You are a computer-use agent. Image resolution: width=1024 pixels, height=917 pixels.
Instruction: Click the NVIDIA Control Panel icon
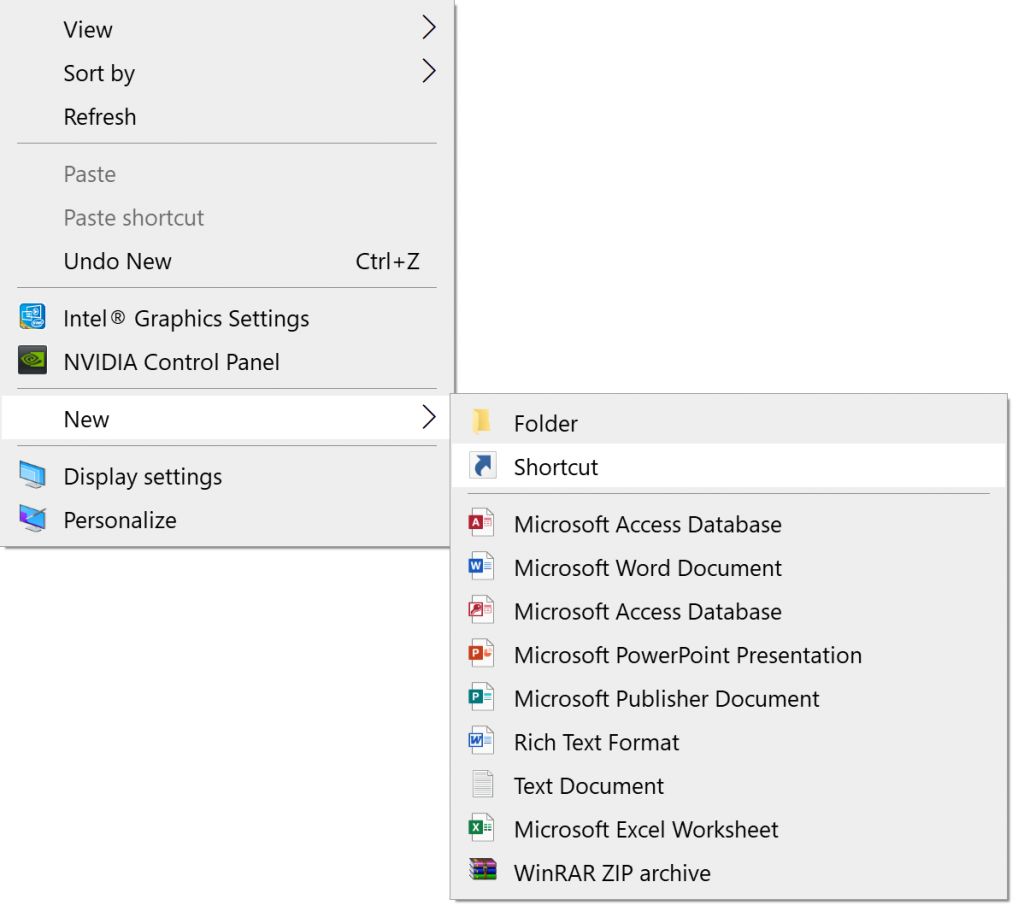point(32,361)
